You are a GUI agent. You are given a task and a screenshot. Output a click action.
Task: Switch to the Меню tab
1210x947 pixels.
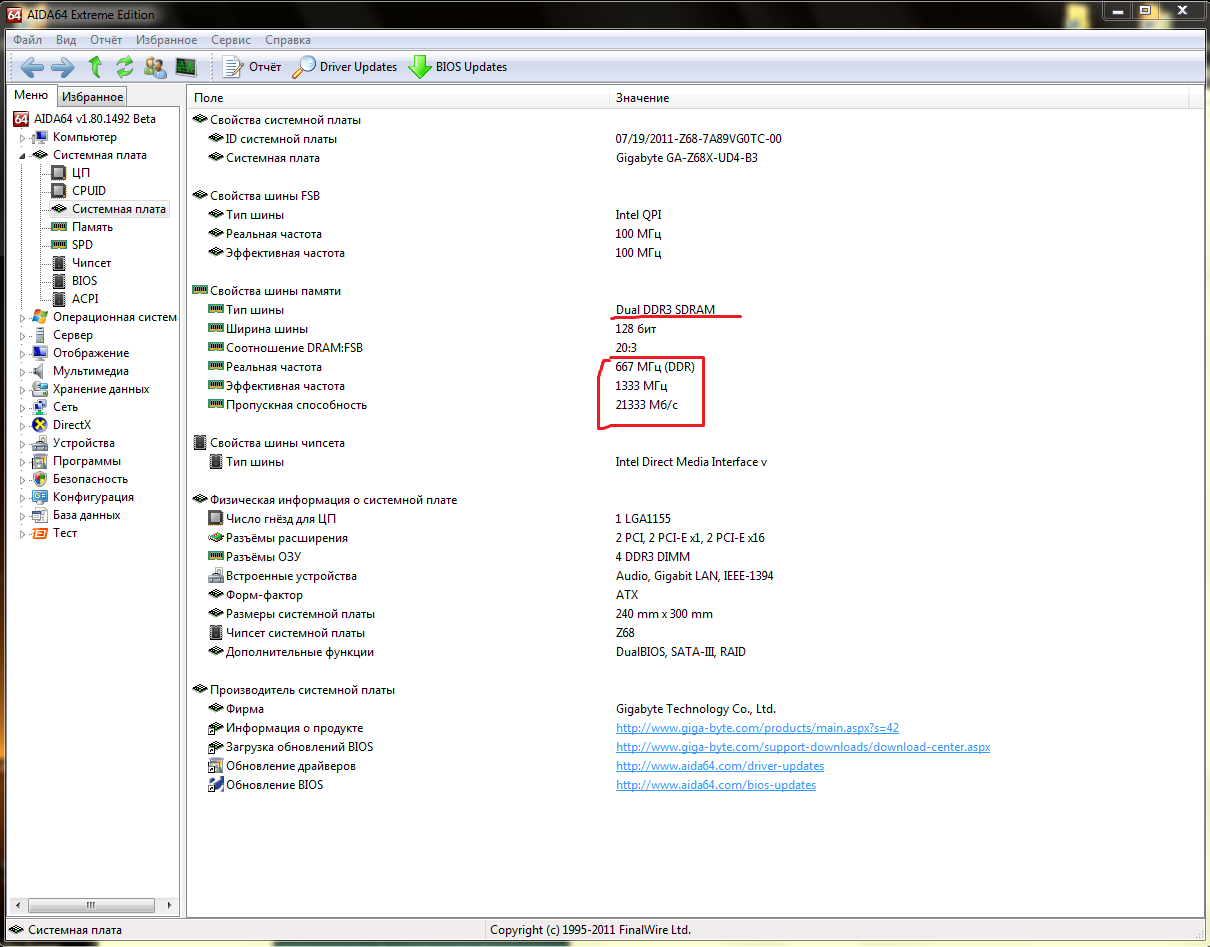pyautogui.click(x=31, y=95)
